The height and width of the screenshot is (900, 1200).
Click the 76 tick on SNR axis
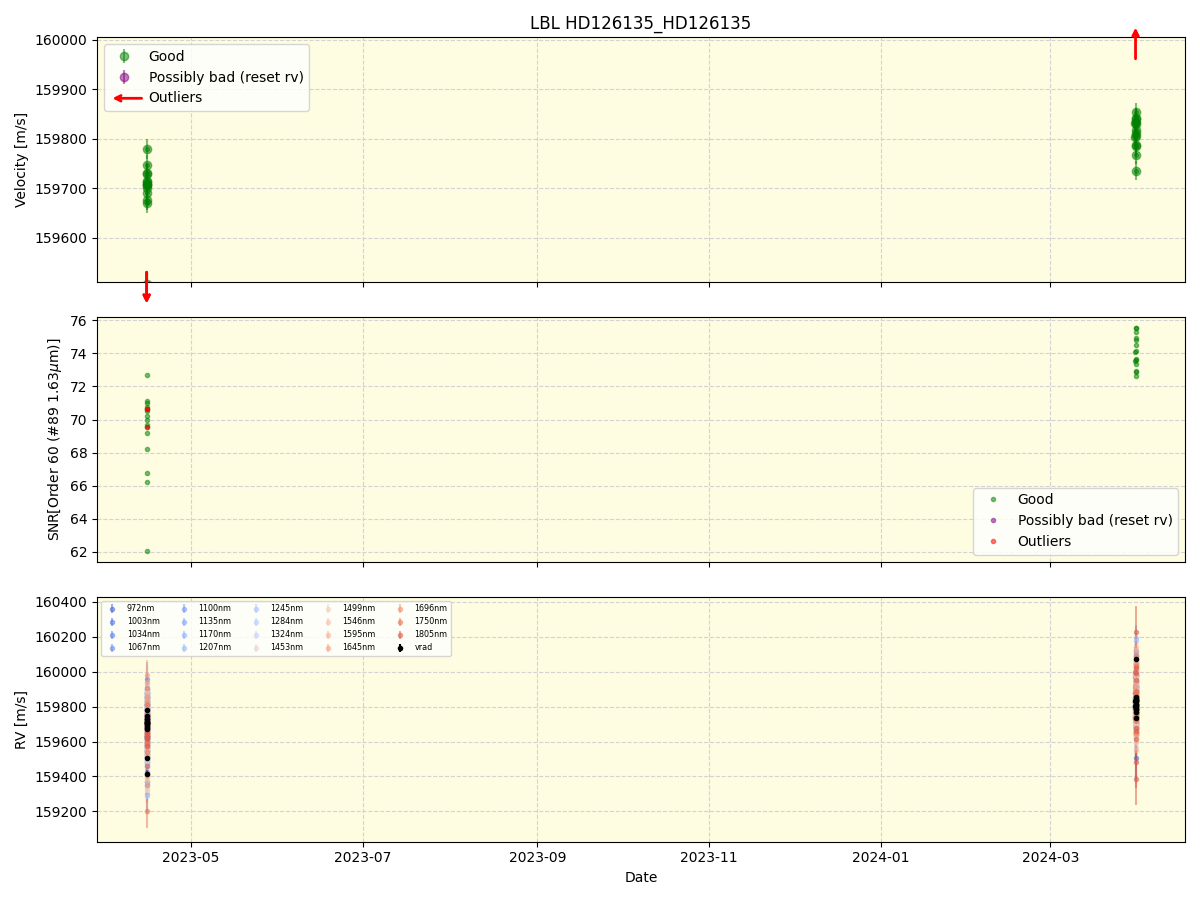click(78, 321)
